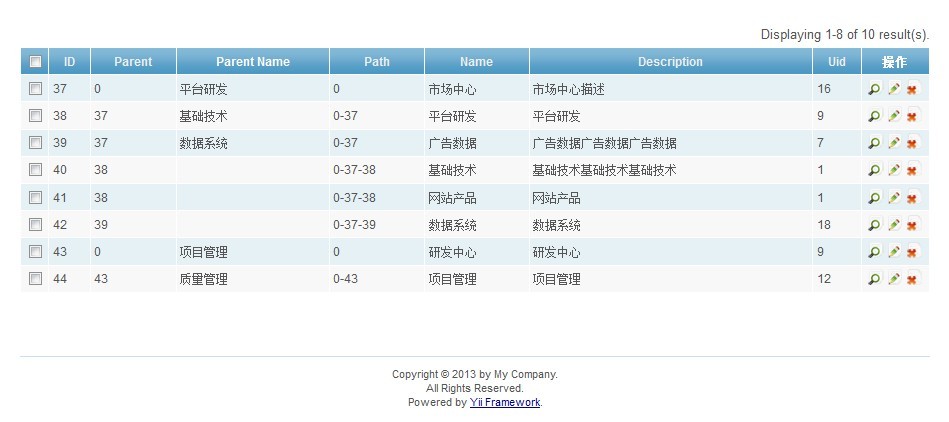Select checkbox for row ID 40
949x422 pixels.
click(x=35, y=170)
